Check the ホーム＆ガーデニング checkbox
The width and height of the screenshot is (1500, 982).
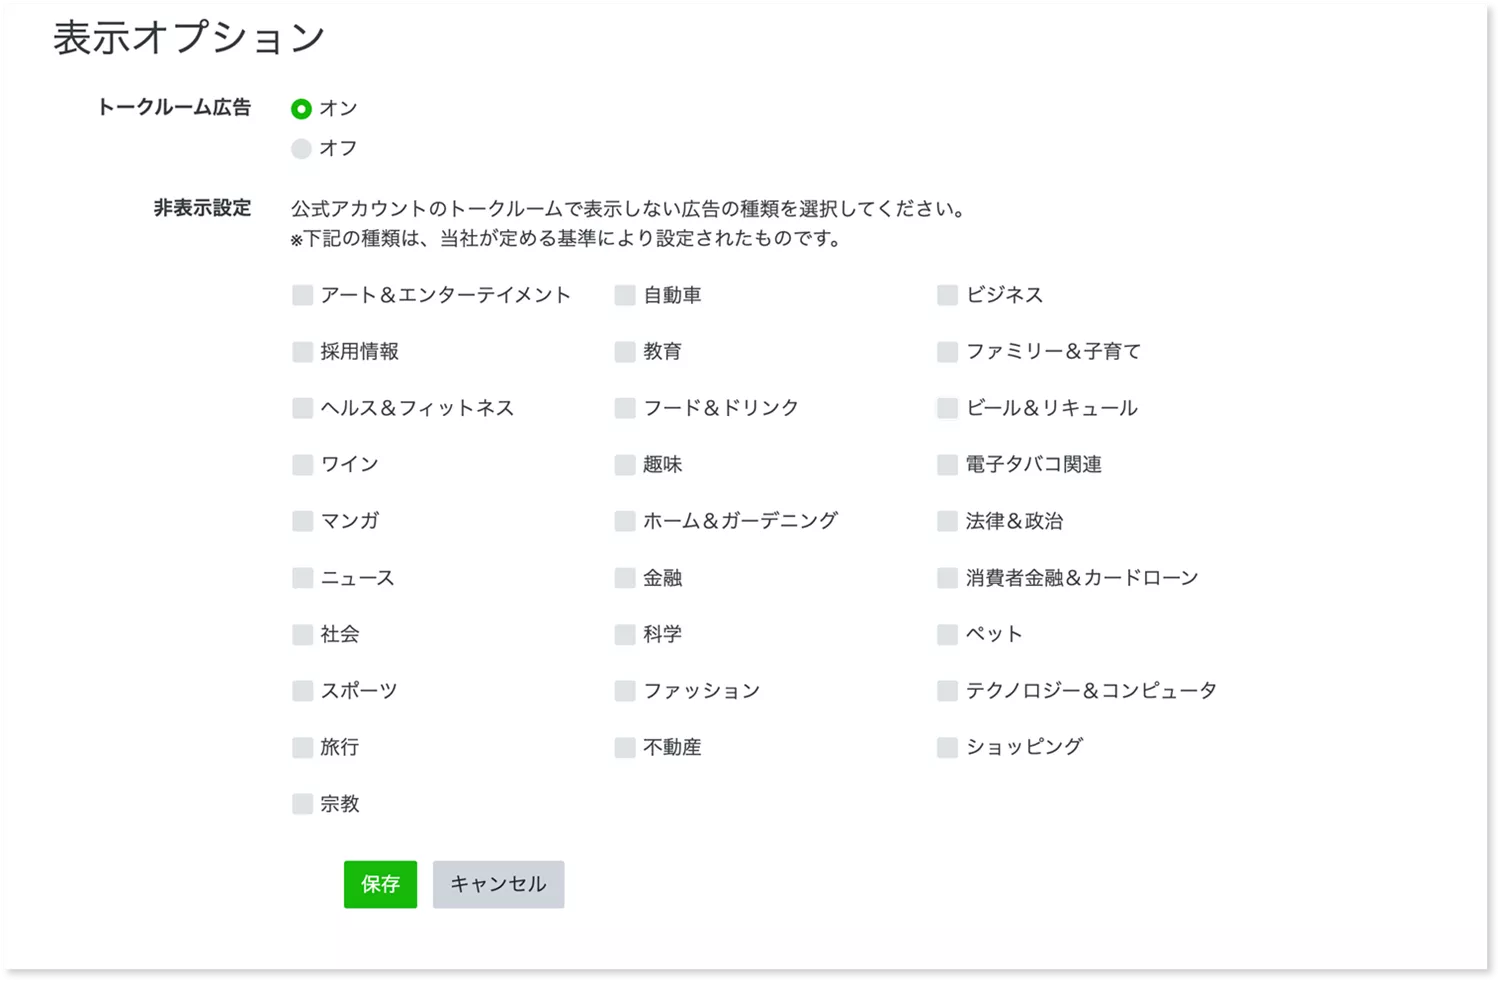pos(625,521)
